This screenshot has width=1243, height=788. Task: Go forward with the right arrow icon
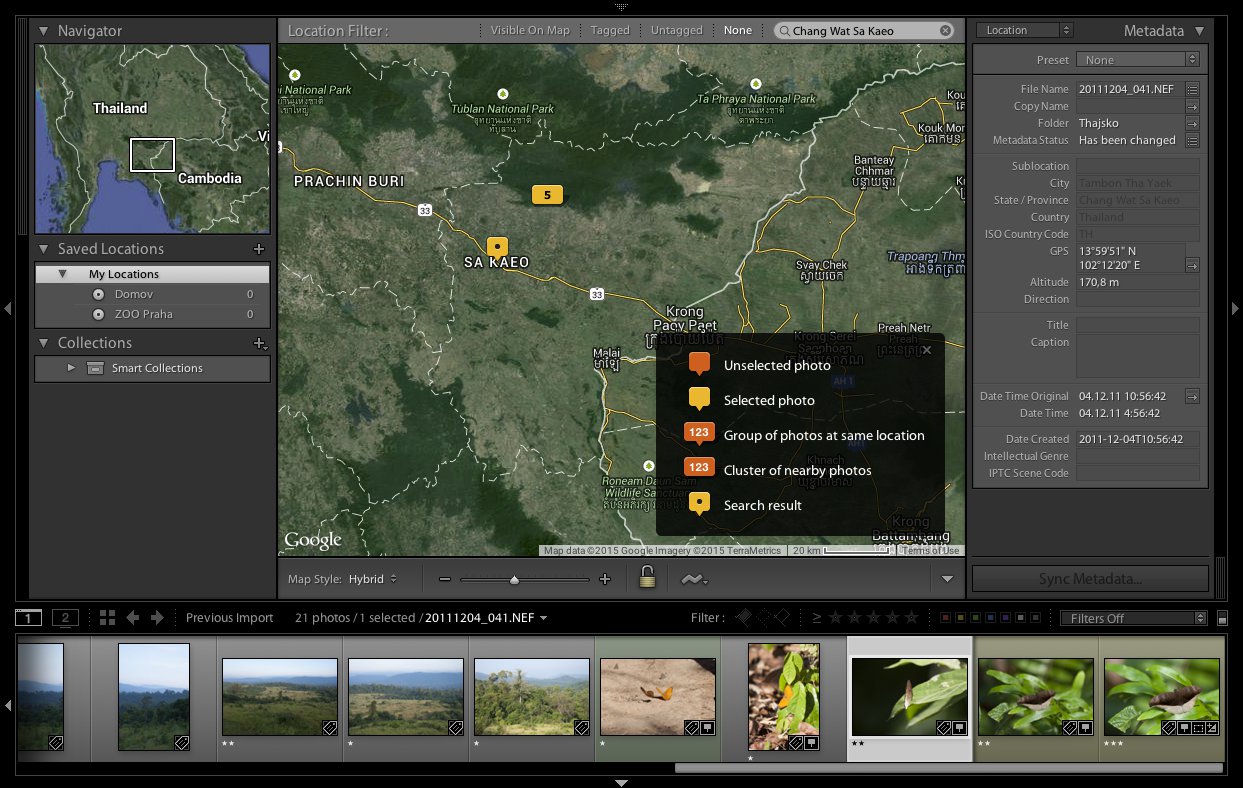(157, 618)
